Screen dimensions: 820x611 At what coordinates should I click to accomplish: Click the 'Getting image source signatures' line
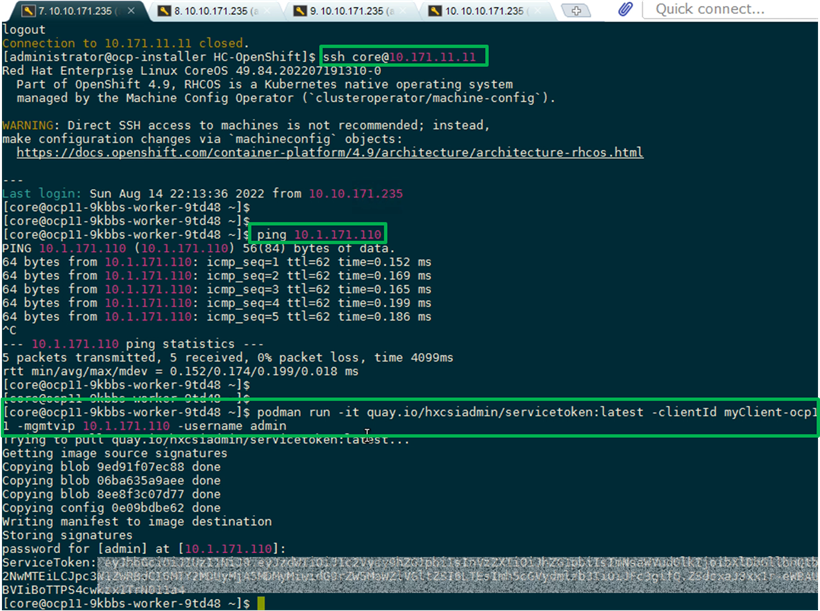coord(115,453)
